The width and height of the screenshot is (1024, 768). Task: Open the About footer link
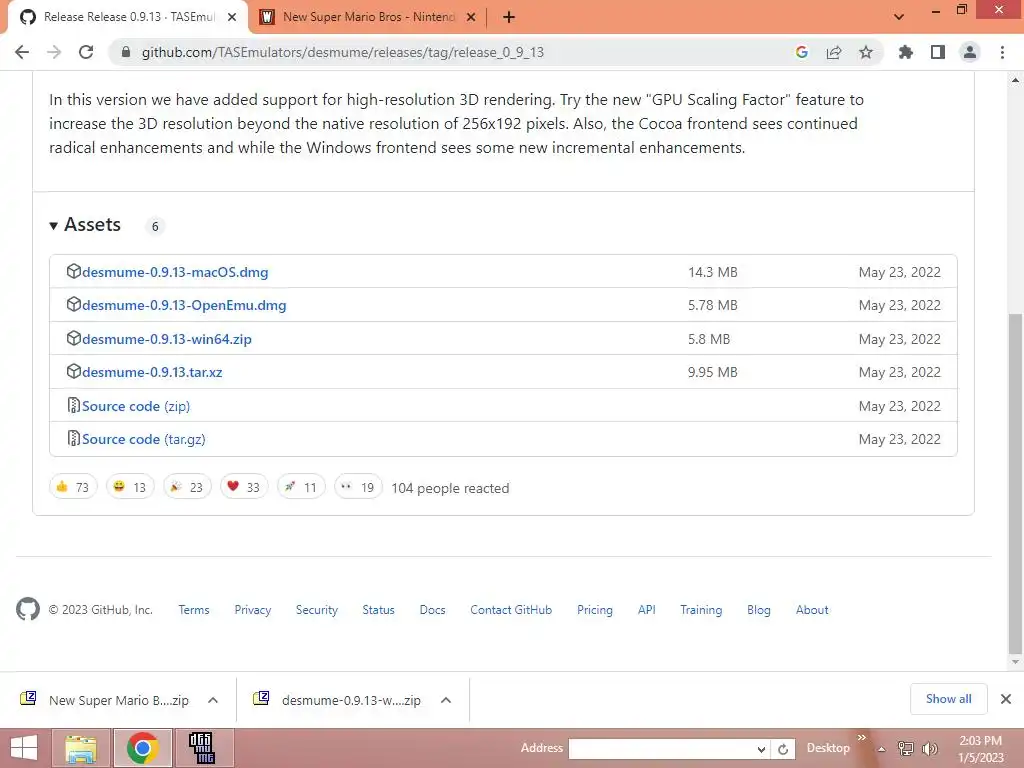point(812,610)
